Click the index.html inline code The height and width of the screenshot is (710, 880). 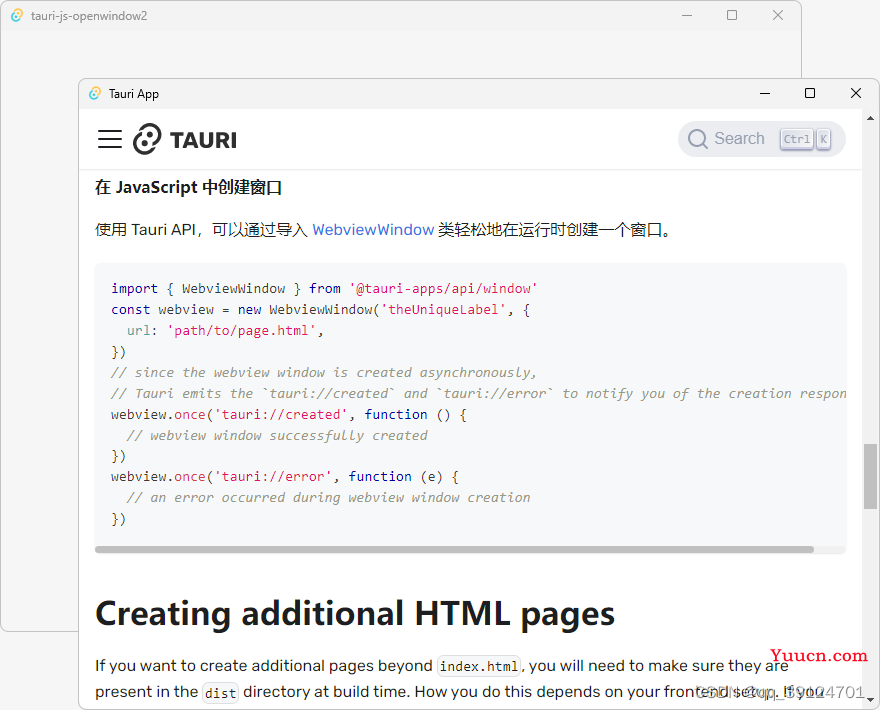click(x=479, y=666)
